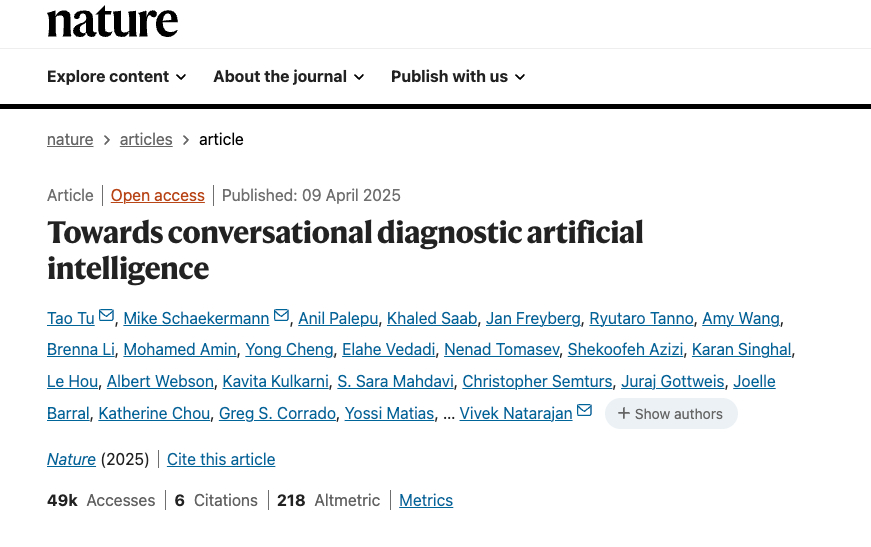This screenshot has width=871, height=547.
Task: Click the Nature journal name link
Action: coord(71,459)
